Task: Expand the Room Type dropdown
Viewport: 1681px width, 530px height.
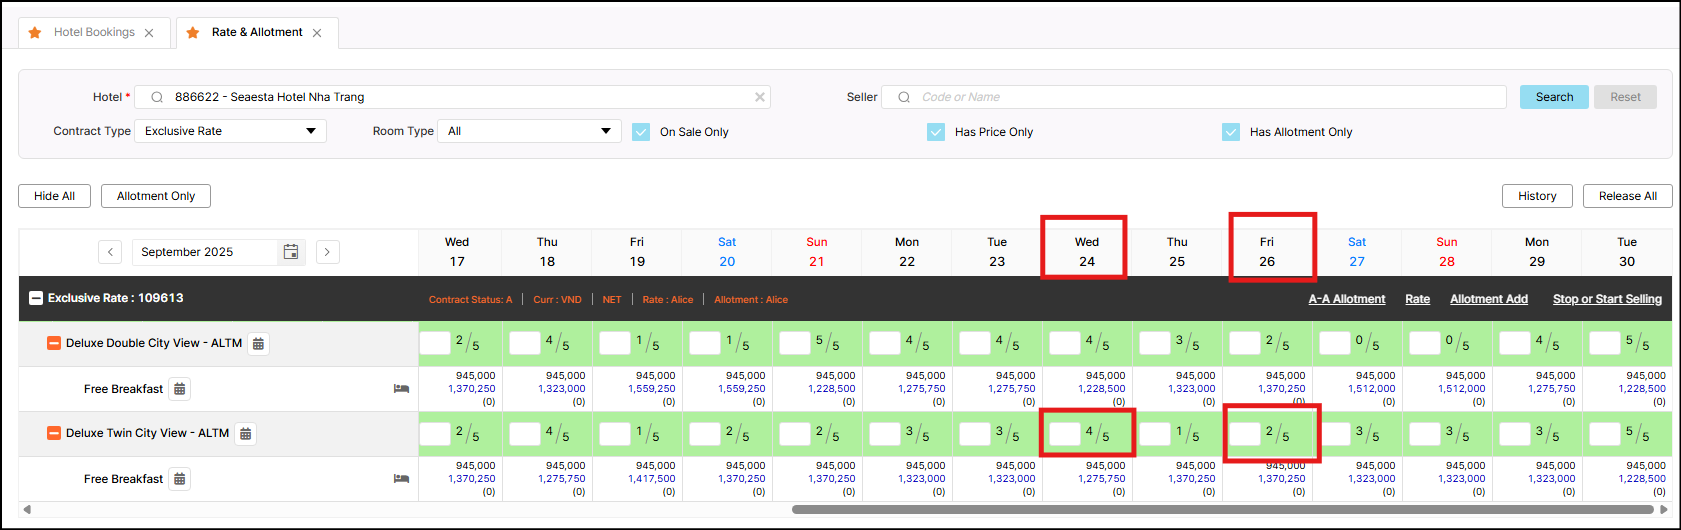Action: [529, 131]
